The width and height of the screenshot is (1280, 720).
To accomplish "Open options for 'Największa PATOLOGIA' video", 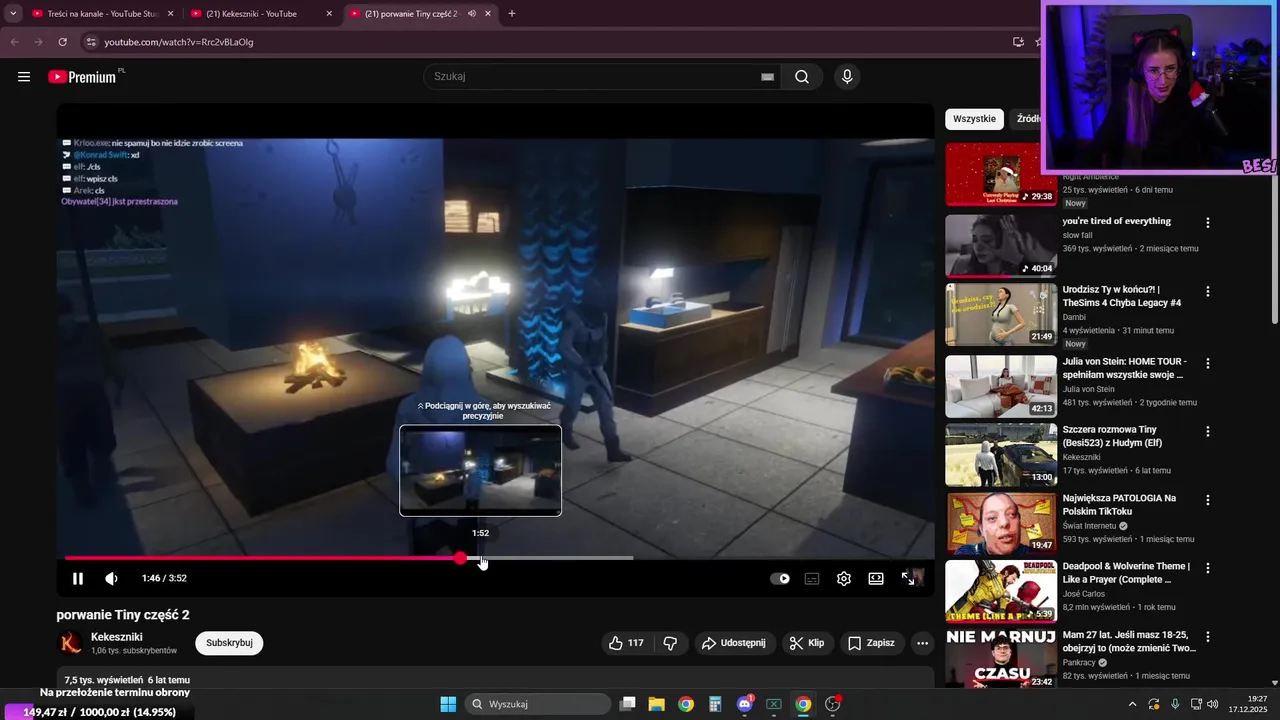I will tap(1208, 500).
